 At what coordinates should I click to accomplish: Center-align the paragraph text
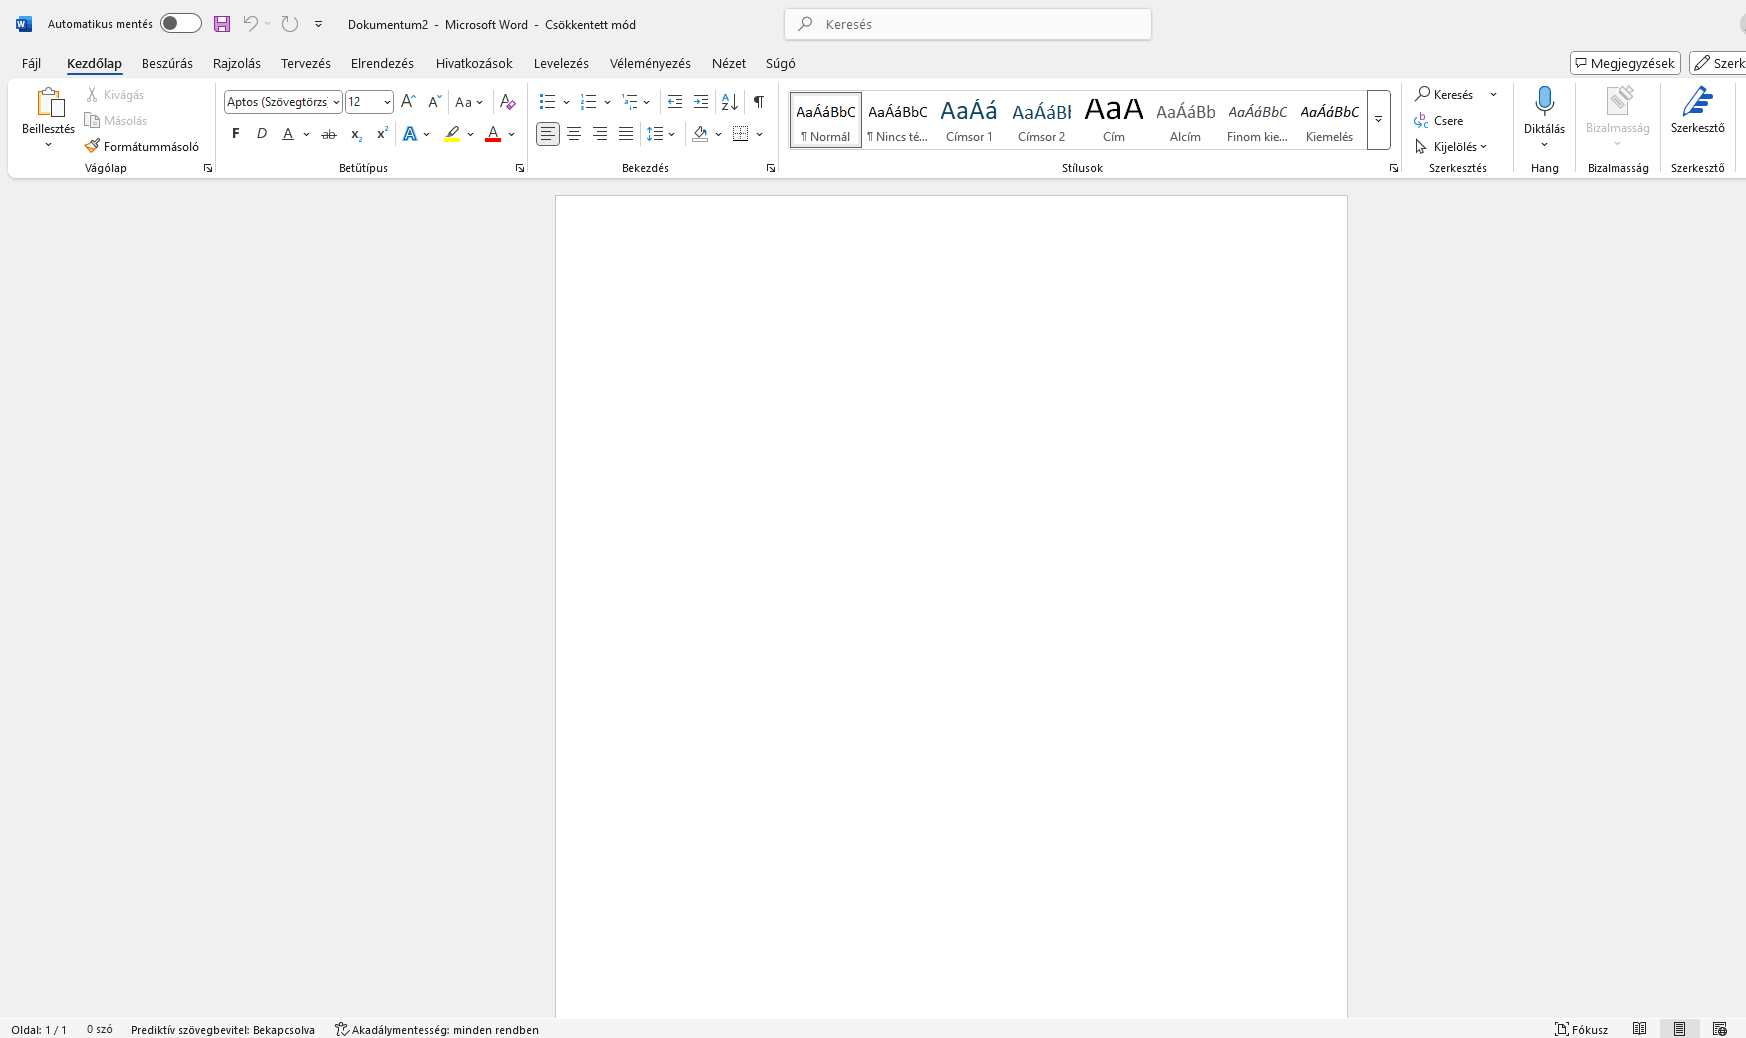574,134
